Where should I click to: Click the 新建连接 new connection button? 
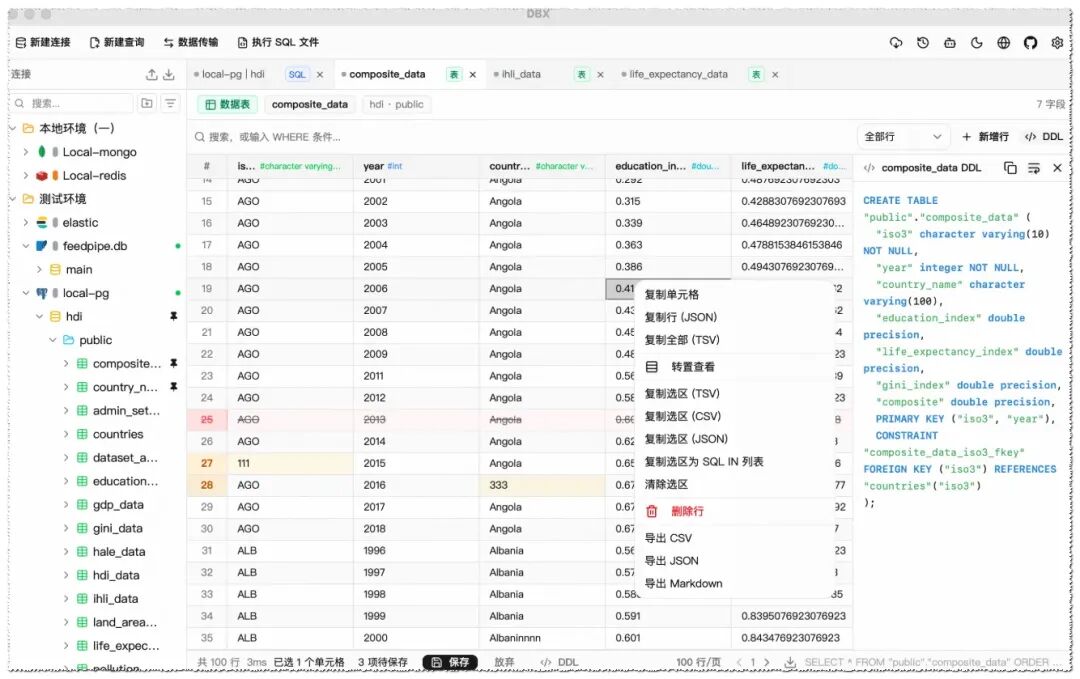(43, 42)
